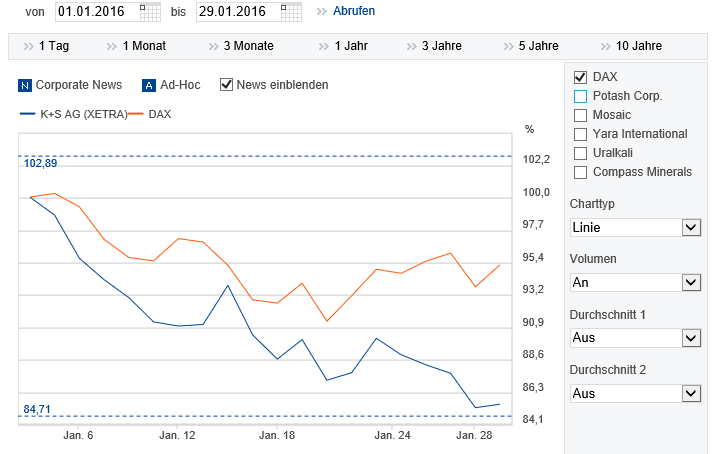Click the orange DAX legend line

coord(136,114)
